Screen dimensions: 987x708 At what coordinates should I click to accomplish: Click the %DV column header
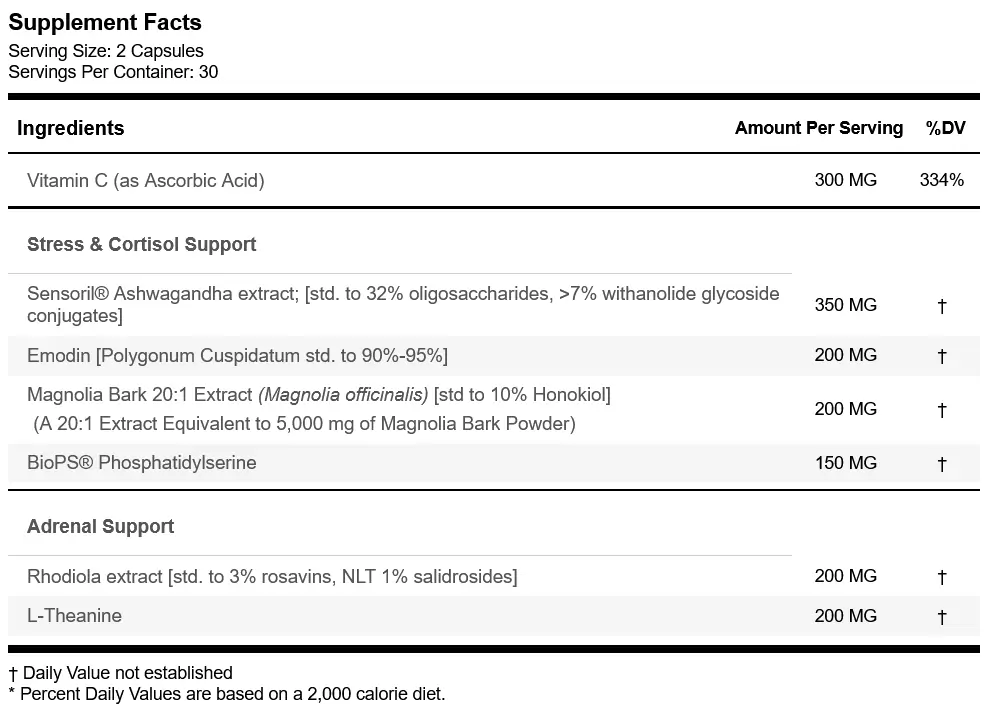[x=945, y=128]
